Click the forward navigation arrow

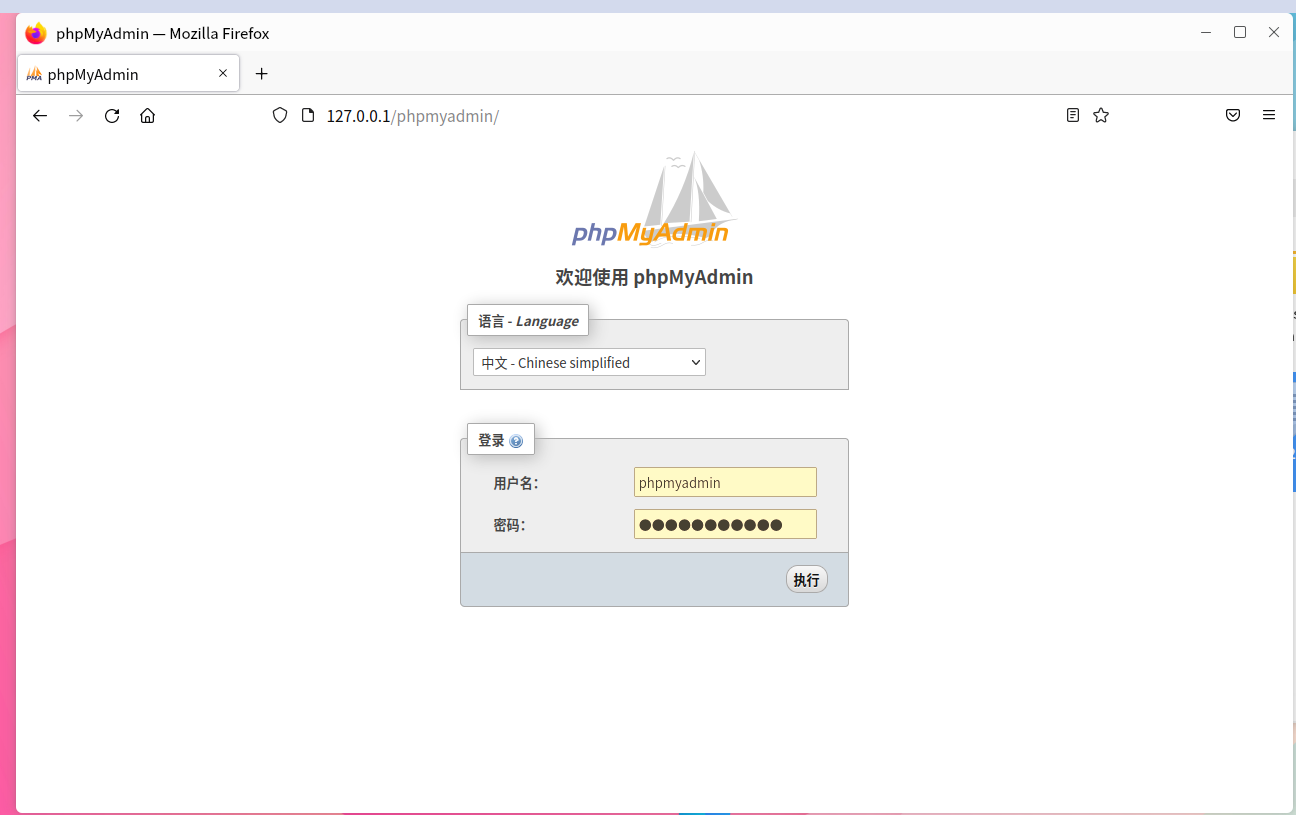tap(76, 116)
